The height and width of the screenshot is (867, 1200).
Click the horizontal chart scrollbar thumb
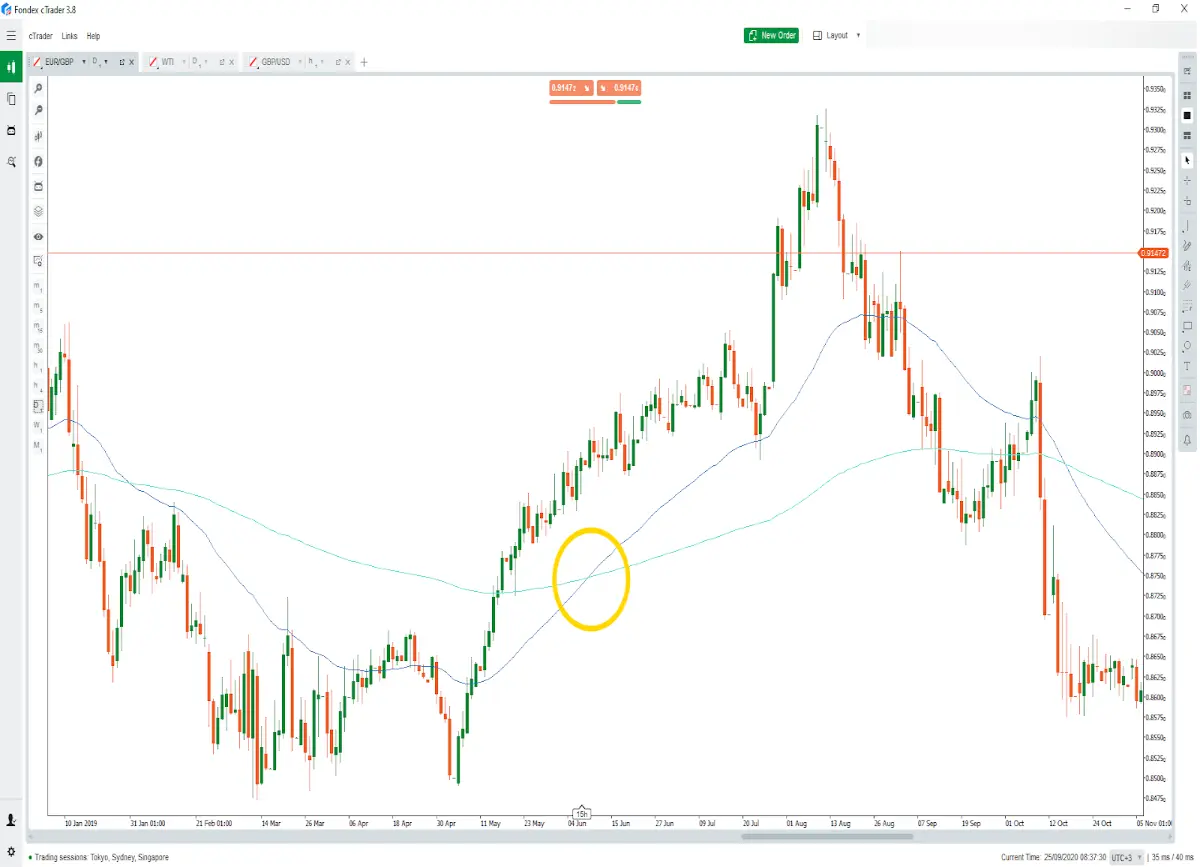(x=827, y=836)
